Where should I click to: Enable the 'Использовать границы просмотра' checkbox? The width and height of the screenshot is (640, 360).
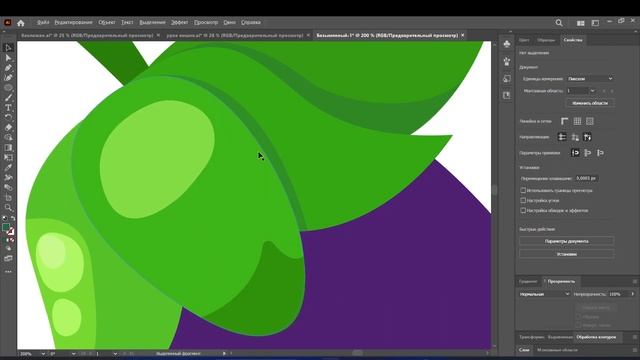[523, 190]
